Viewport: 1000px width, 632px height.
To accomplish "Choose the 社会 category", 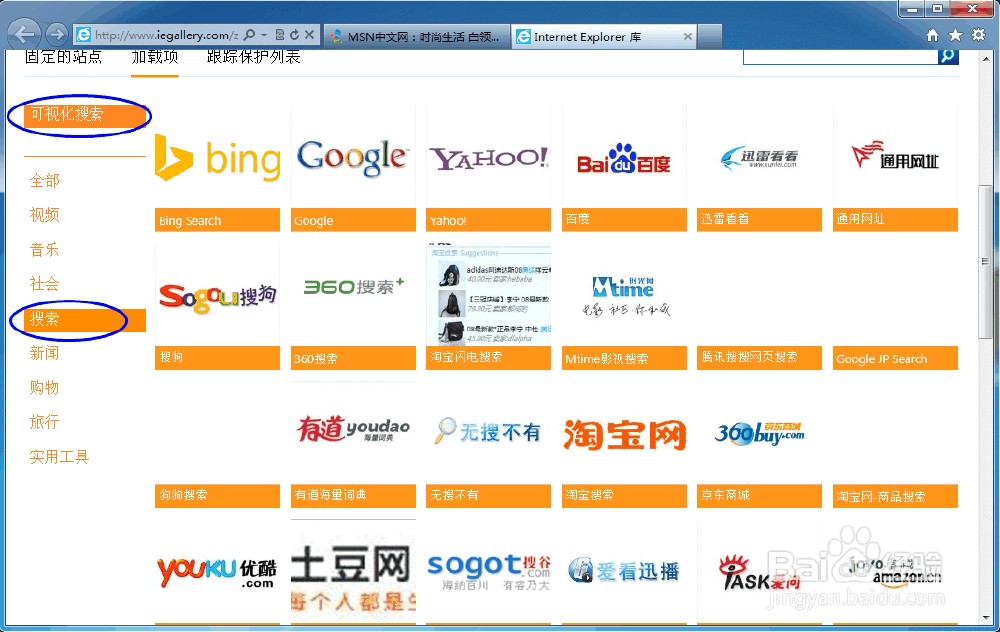I will (45, 284).
